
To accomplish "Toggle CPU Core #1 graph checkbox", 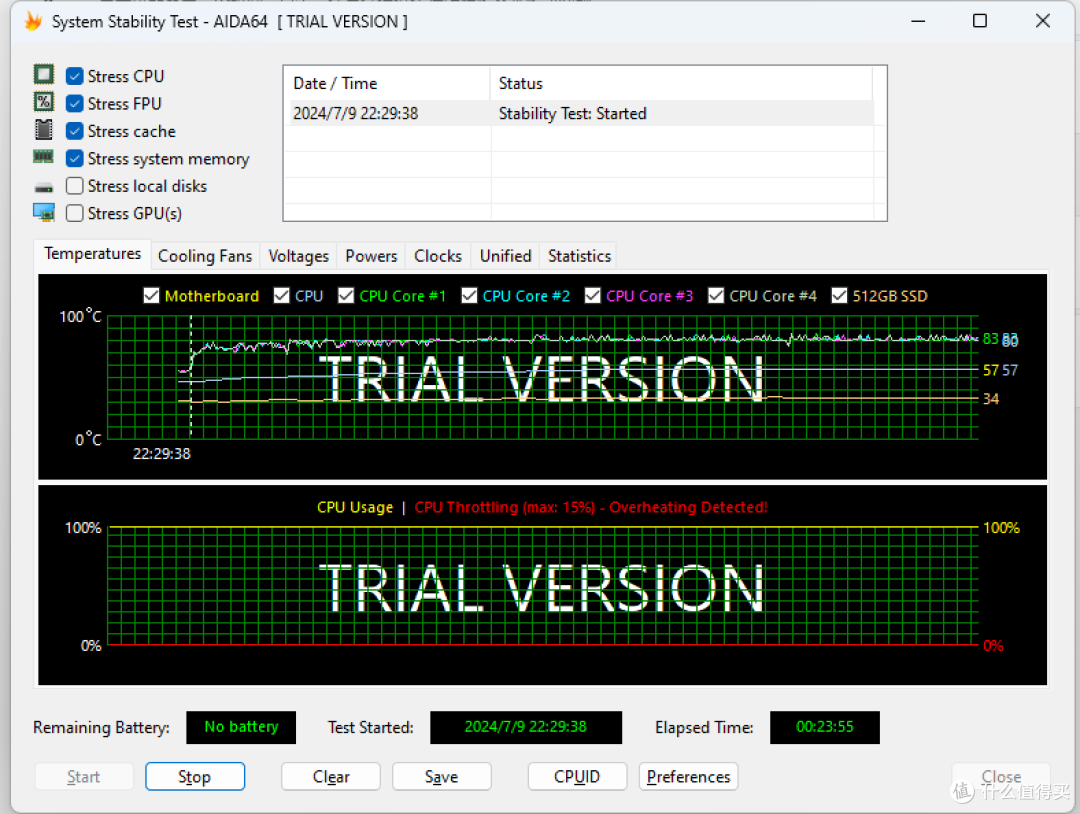I will (346, 295).
